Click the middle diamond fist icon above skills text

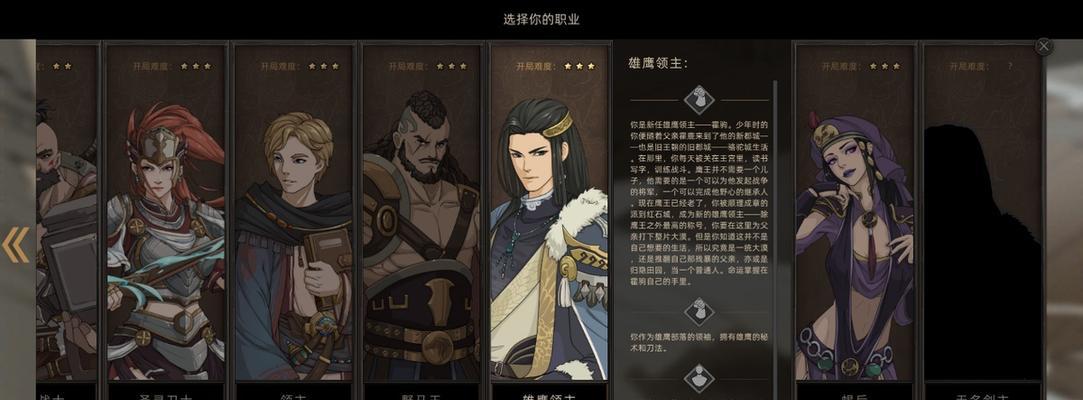coord(698,311)
